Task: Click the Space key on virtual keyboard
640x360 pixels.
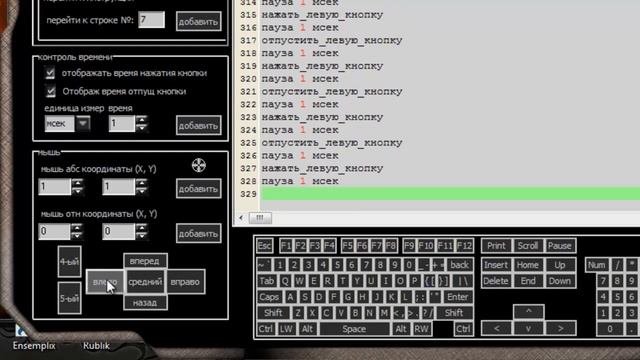Action: click(x=354, y=329)
